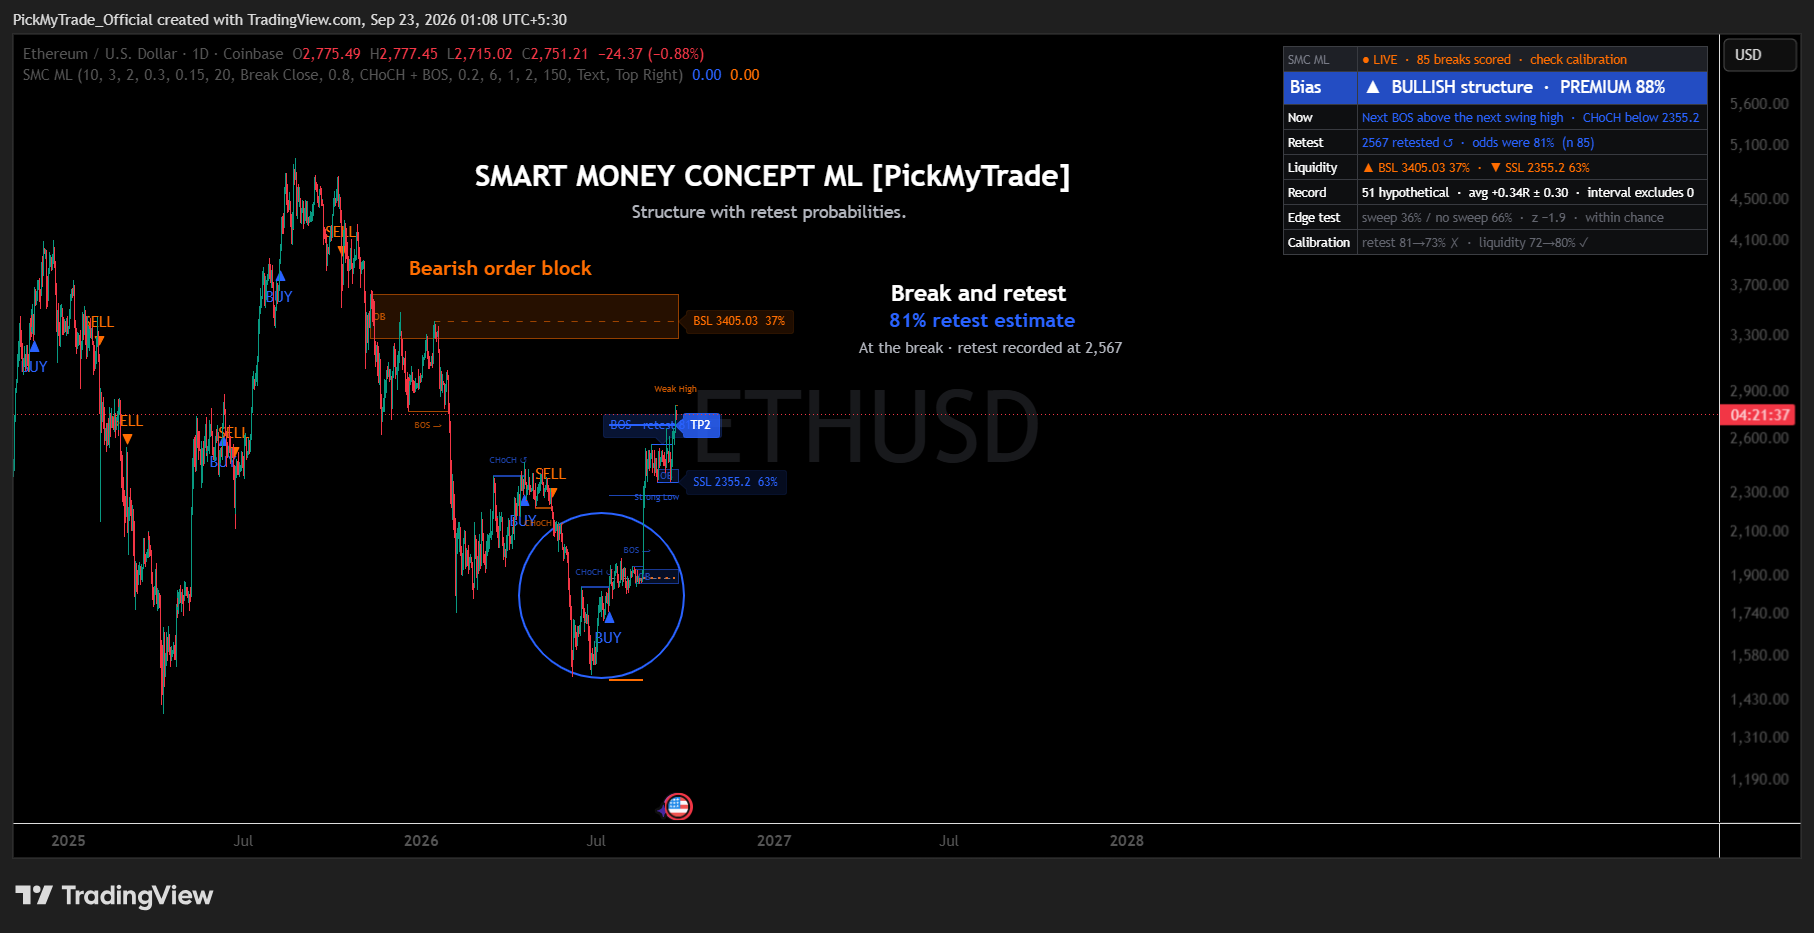Select 'Structure with retest probabilities.' subtitle

pos(768,212)
